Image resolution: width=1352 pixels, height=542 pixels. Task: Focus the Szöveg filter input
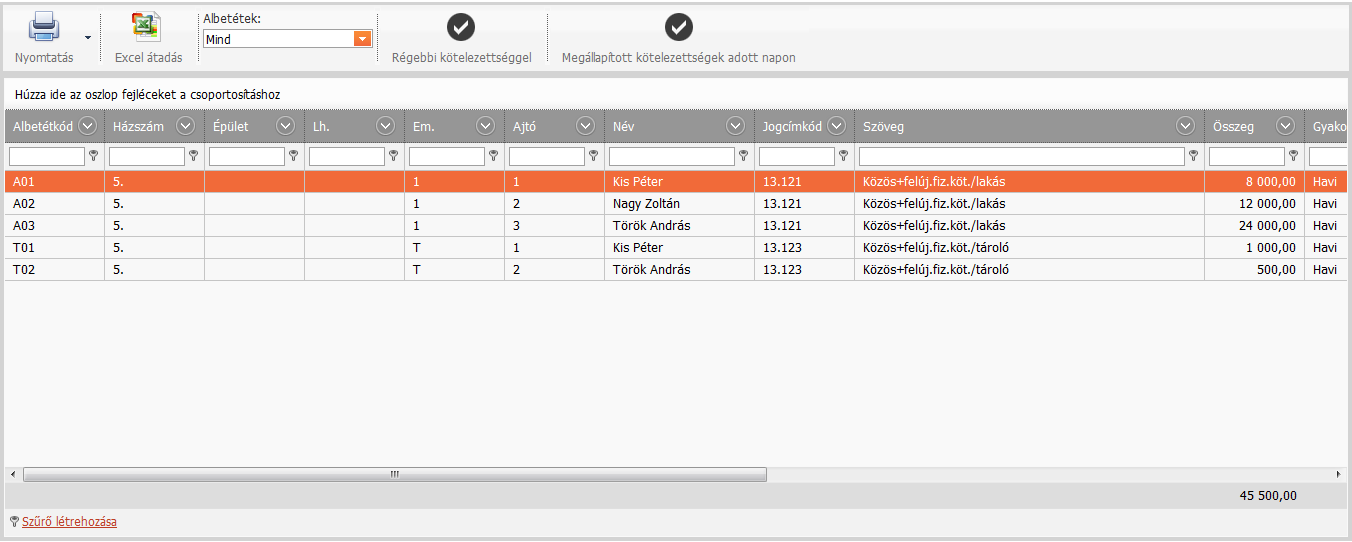[x=1022, y=157]
